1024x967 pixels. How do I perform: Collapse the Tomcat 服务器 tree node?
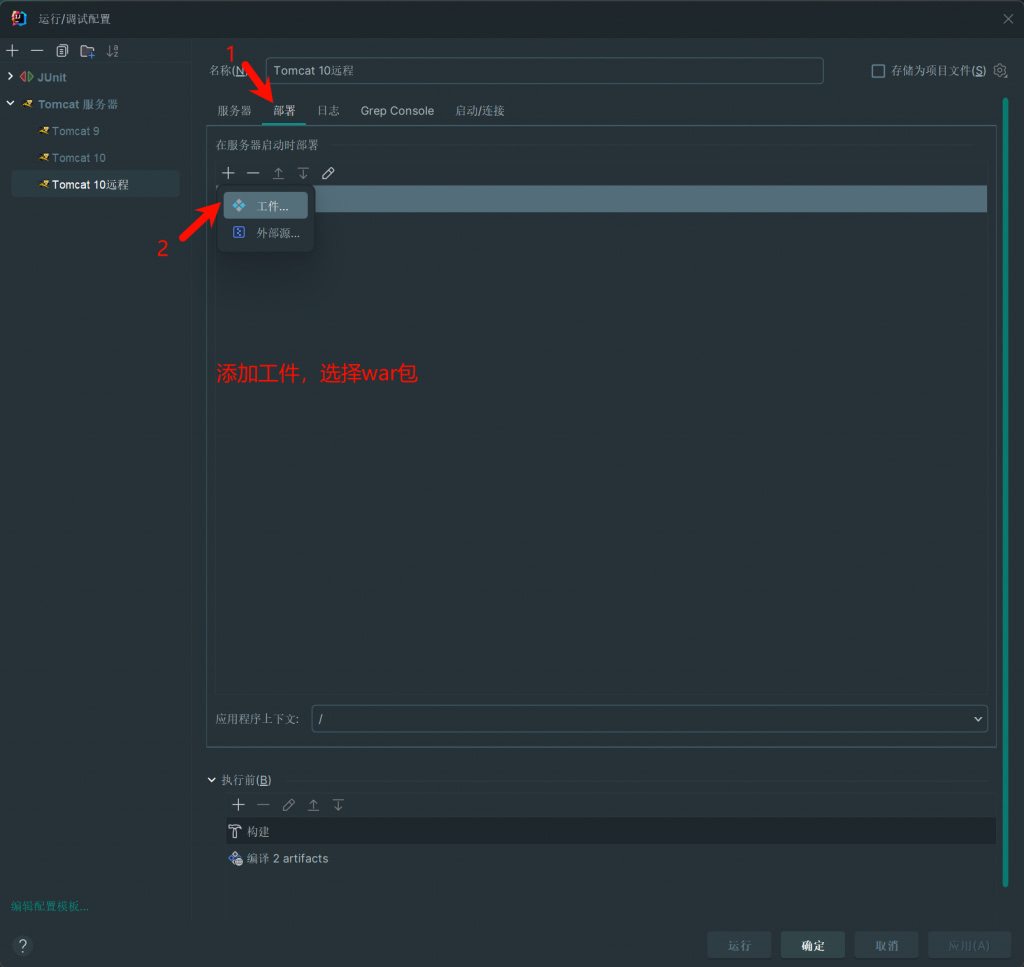coord(11,104)
